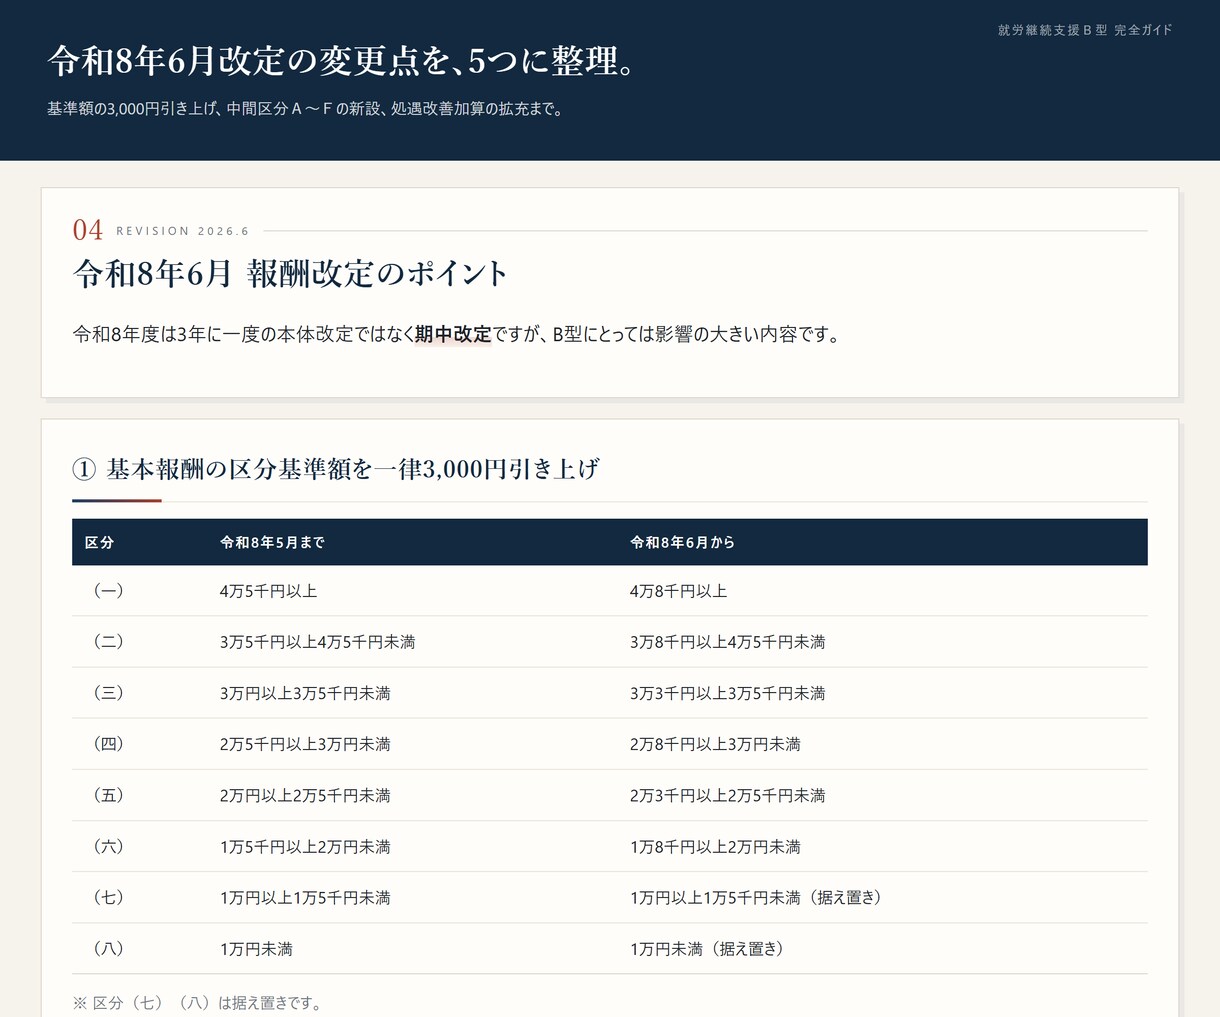Click row label '(一)'
1220x1017 pixels.
(x=108, y=591)
